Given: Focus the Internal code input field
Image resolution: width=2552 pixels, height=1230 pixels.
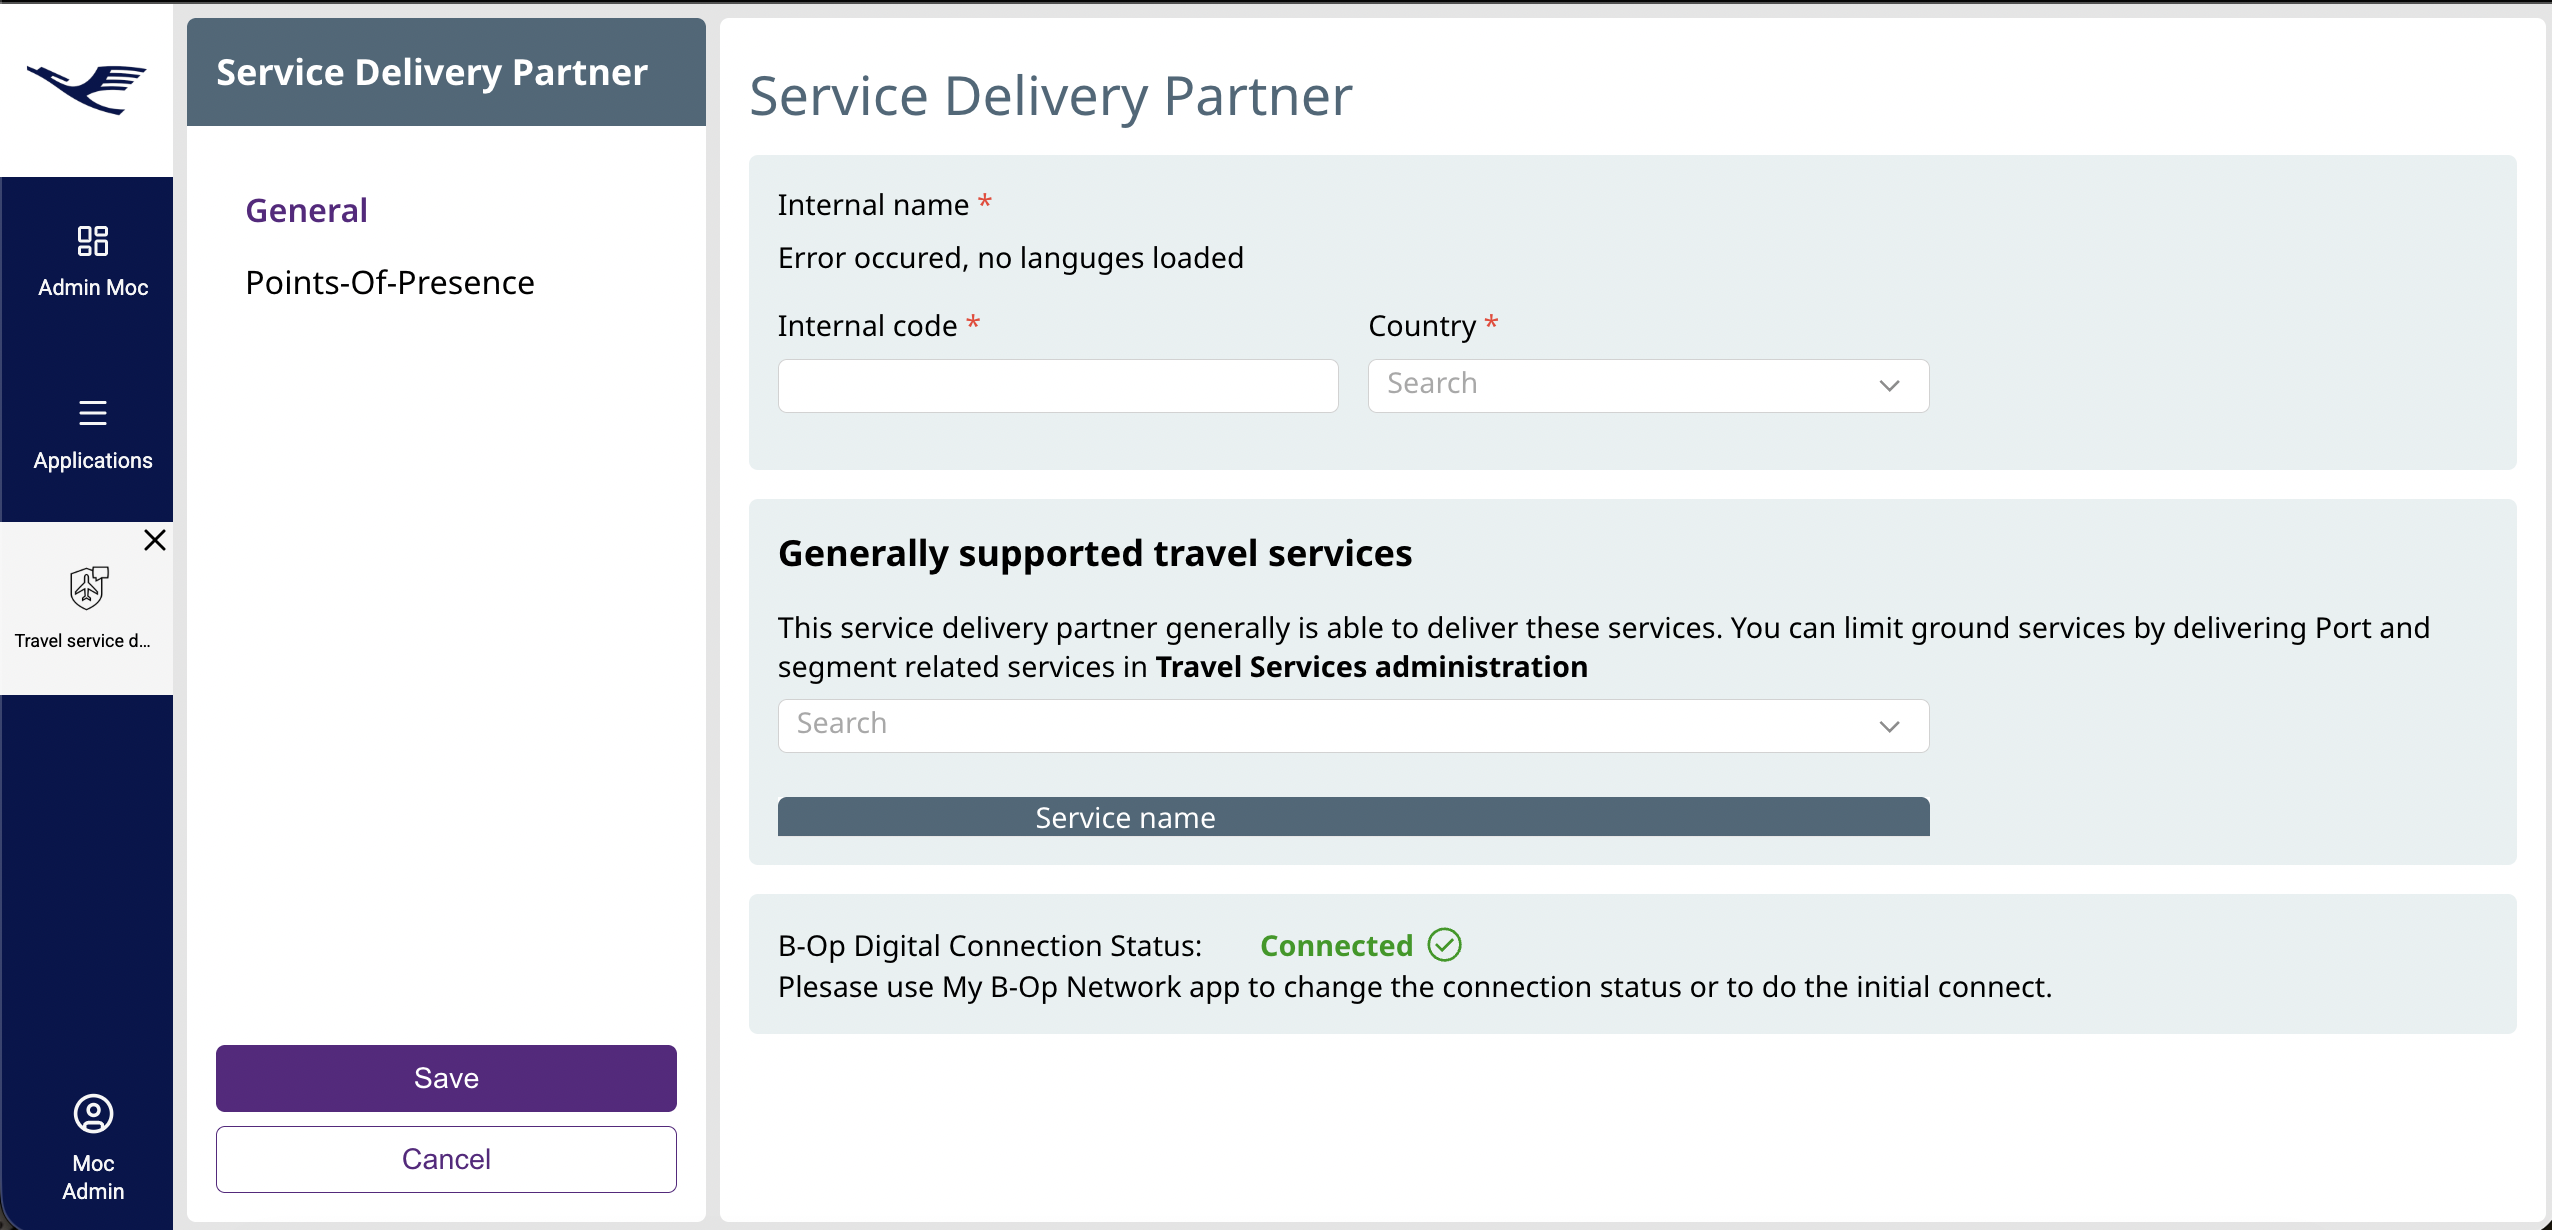Looking at the screenshot, I should 1058,386.
